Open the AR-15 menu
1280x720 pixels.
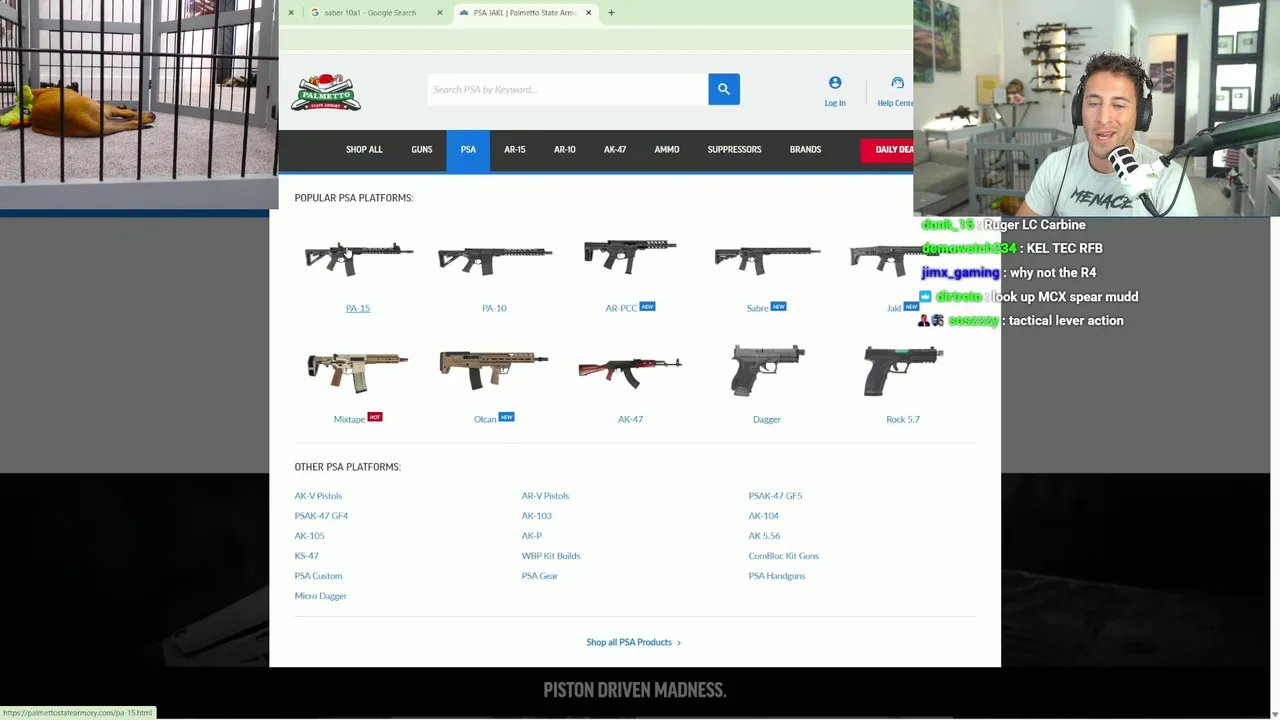tap(515, 149)
